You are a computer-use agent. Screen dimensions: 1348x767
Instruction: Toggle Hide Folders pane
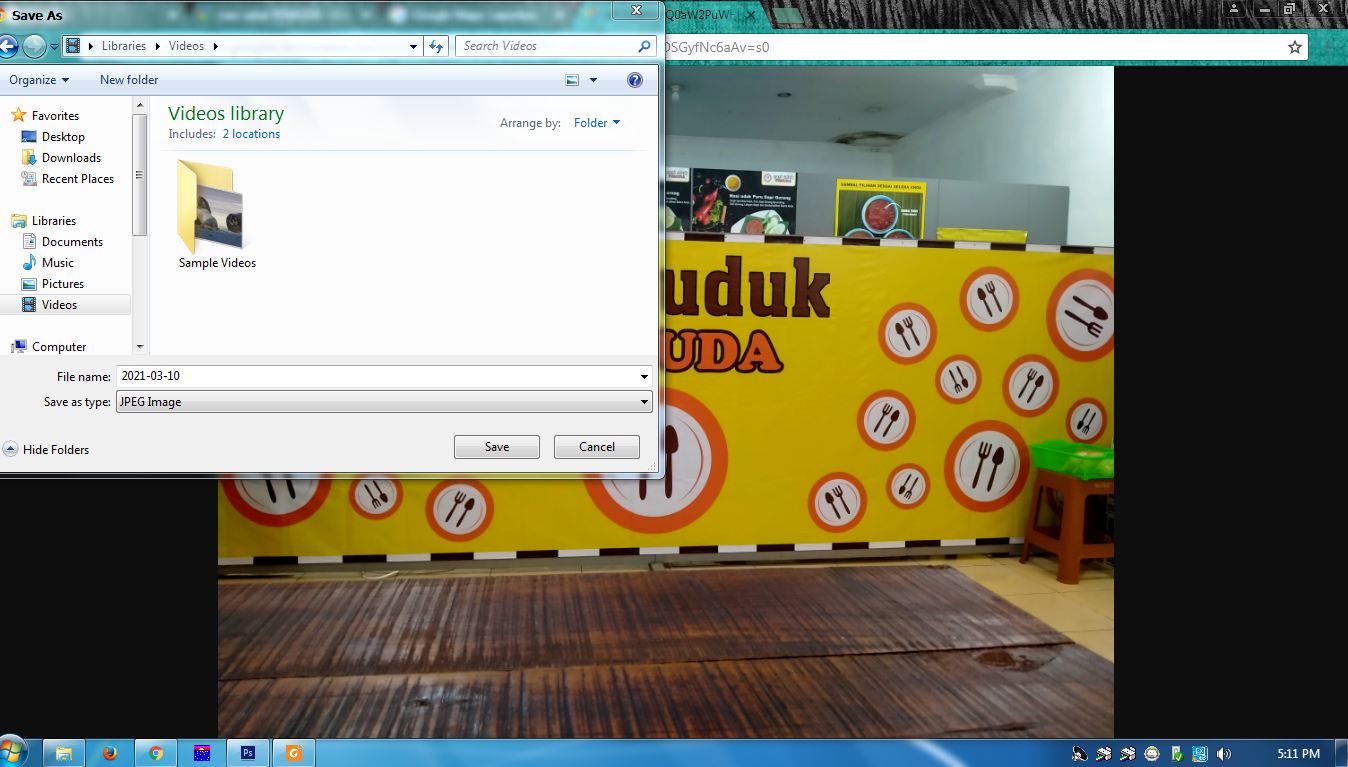pos(47,450)
